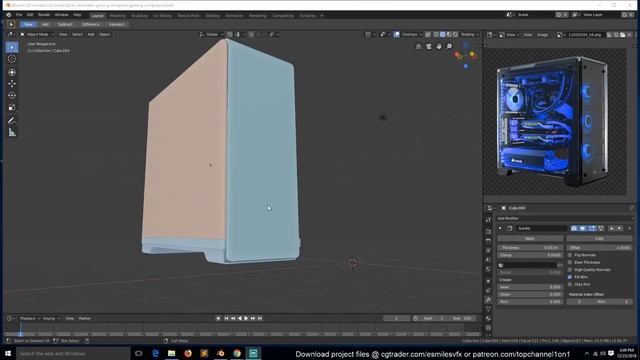Click the Apply modifier button
This screenshot has height=360, width=640.
[530, 238]
